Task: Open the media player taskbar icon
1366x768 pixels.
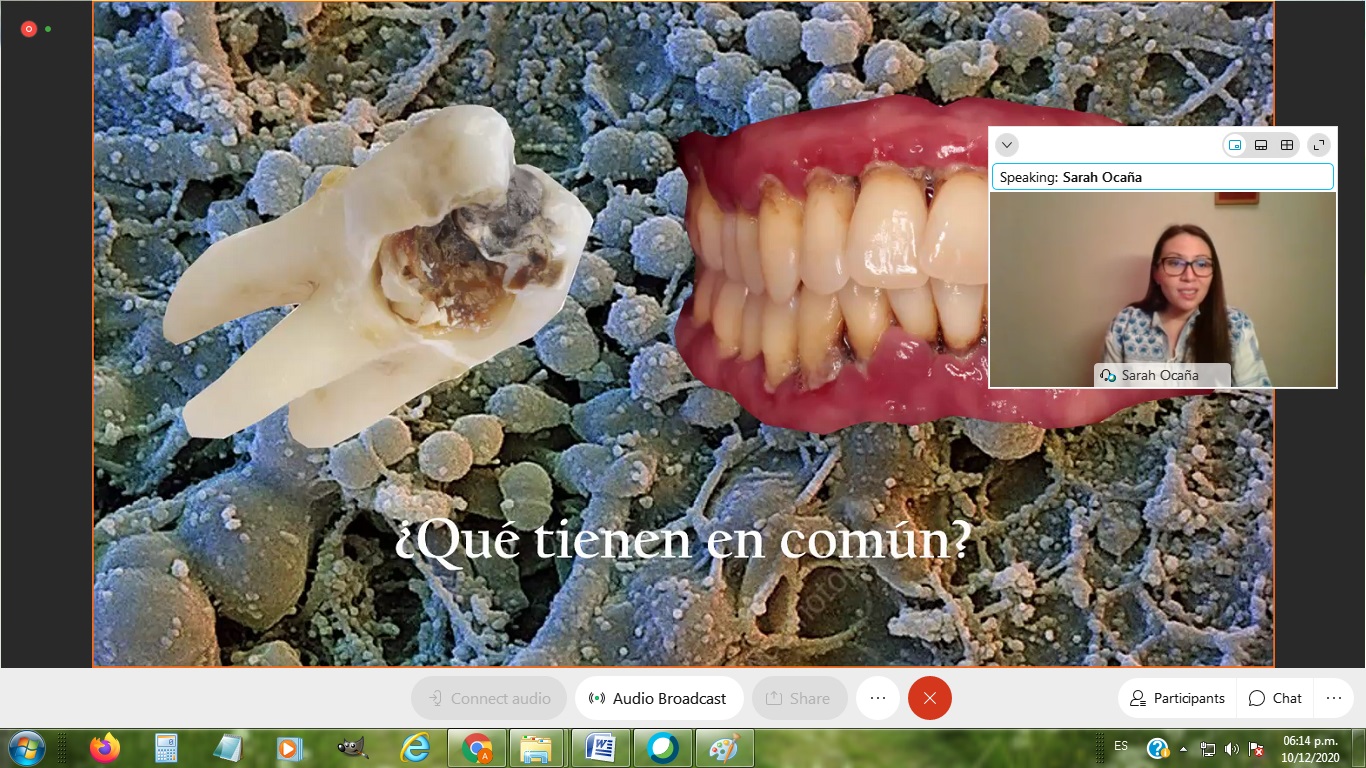Action: tap(289, 748)
